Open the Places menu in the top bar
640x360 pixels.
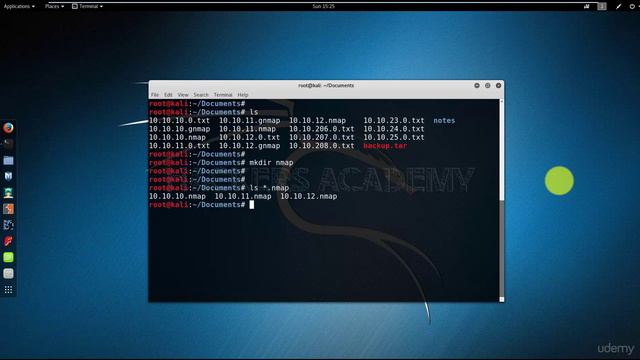(54, 6)
